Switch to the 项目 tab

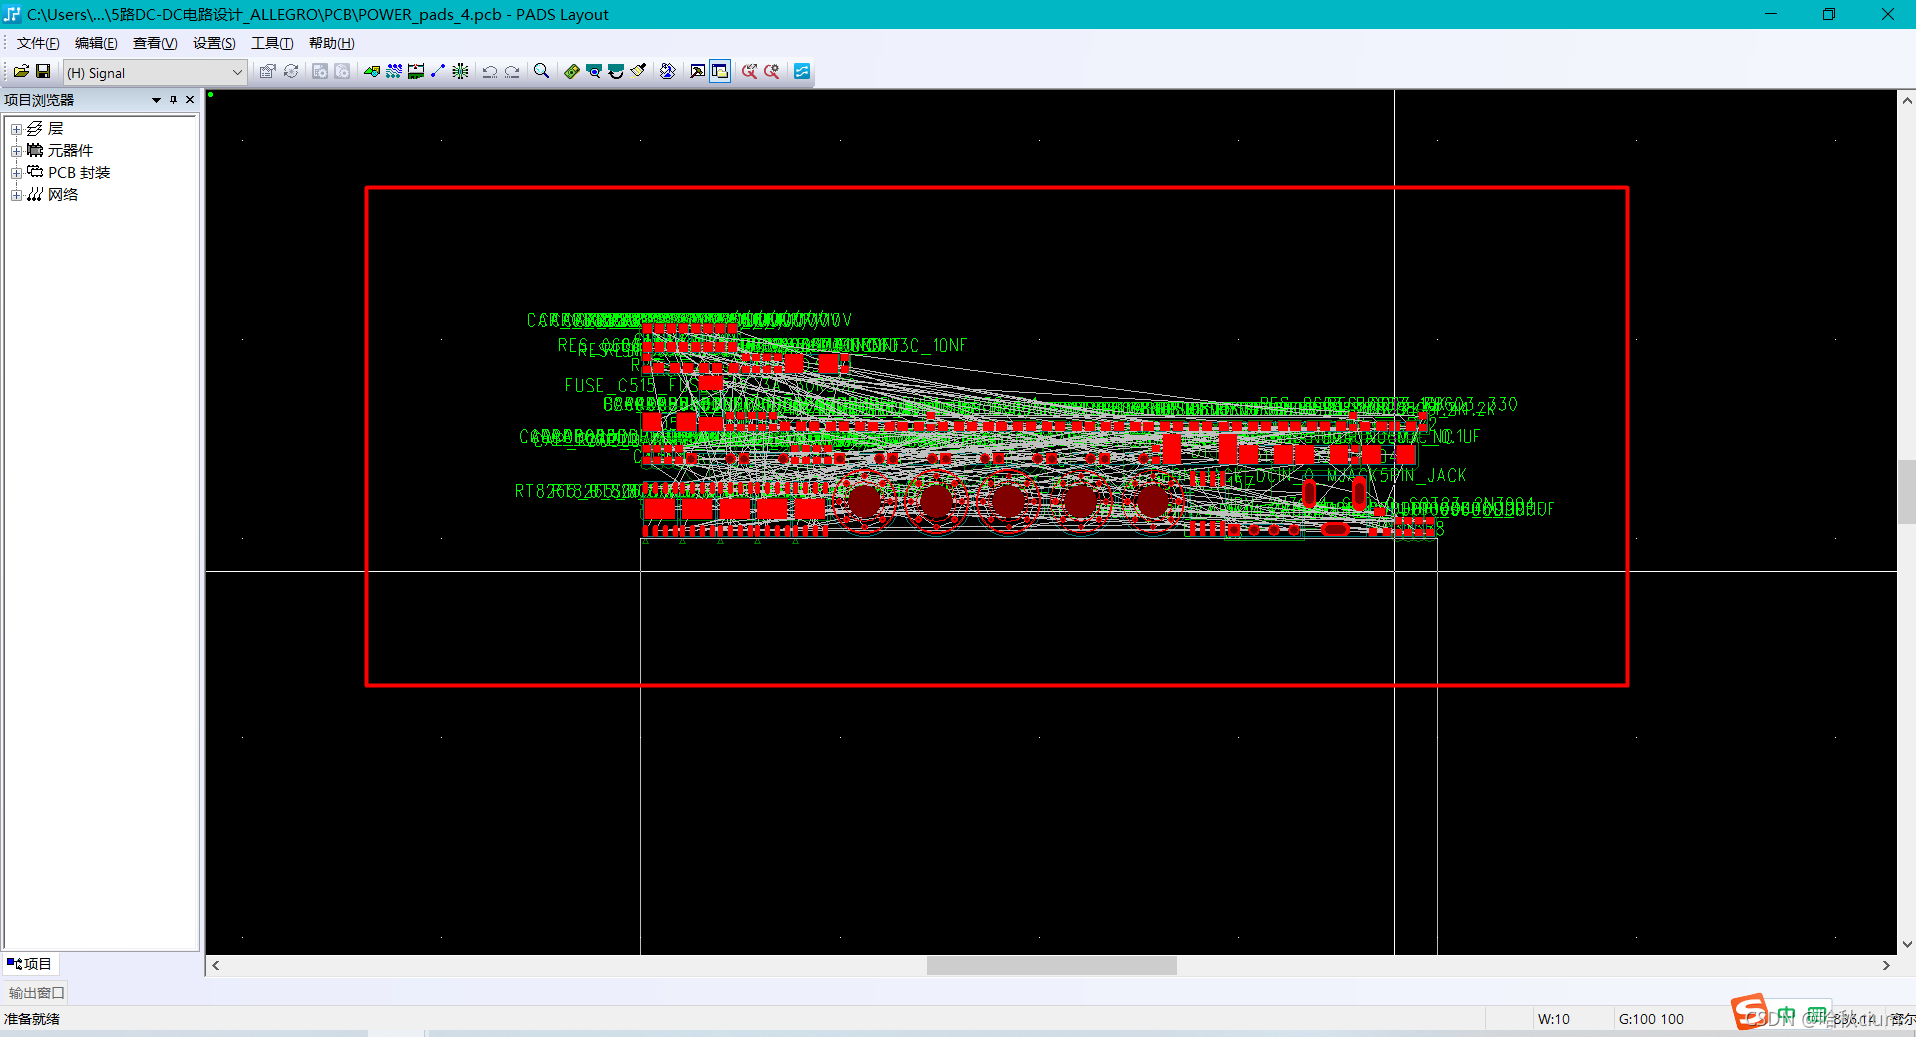click(30, 964)
